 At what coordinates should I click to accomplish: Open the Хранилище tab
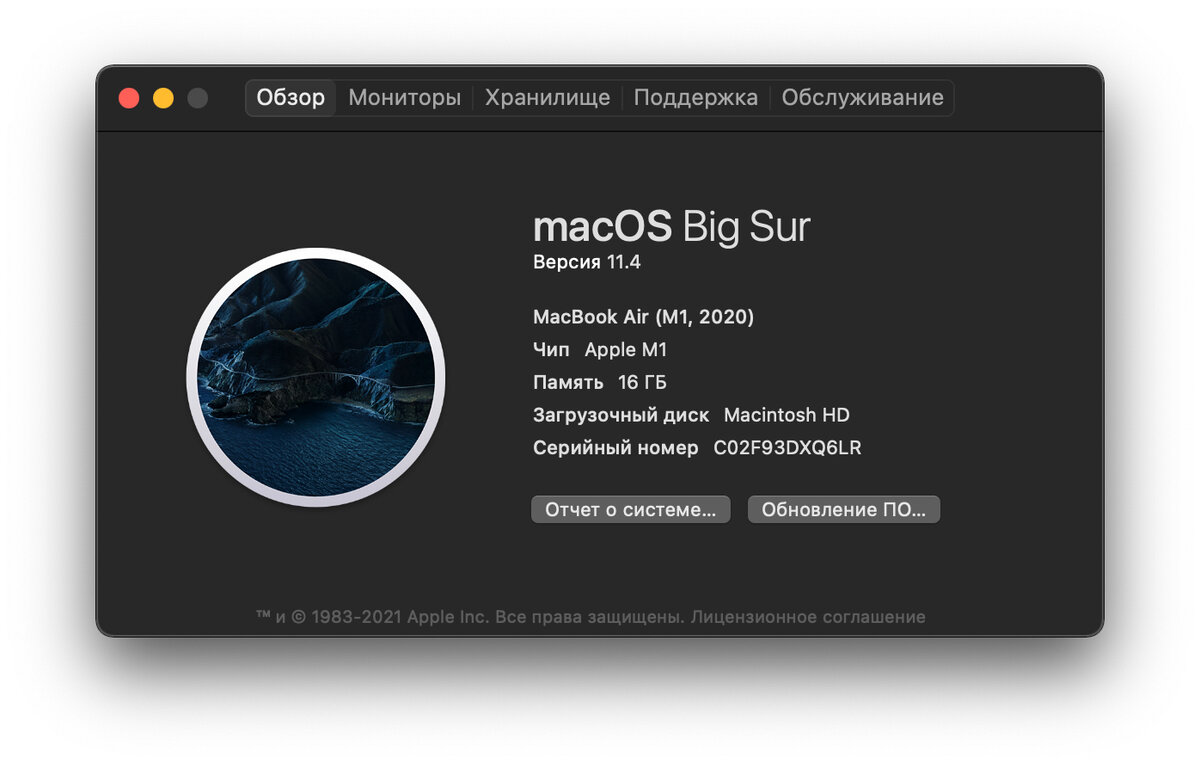pos(547,98)
